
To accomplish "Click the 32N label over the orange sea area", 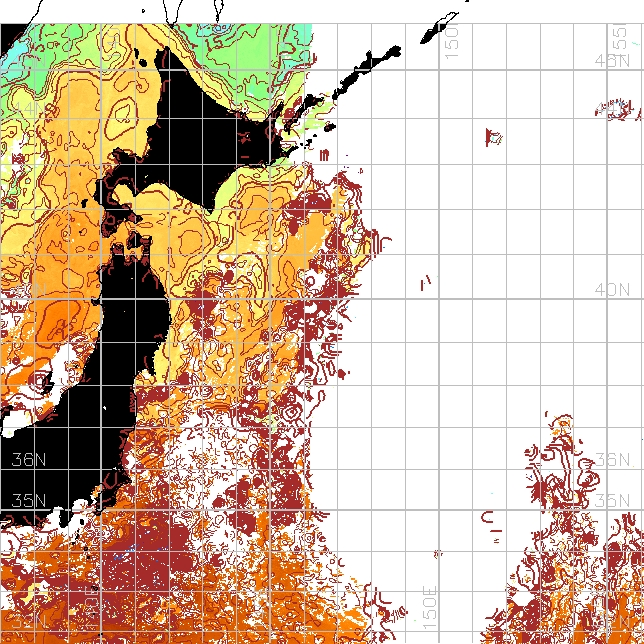I will tap(29, 621).
